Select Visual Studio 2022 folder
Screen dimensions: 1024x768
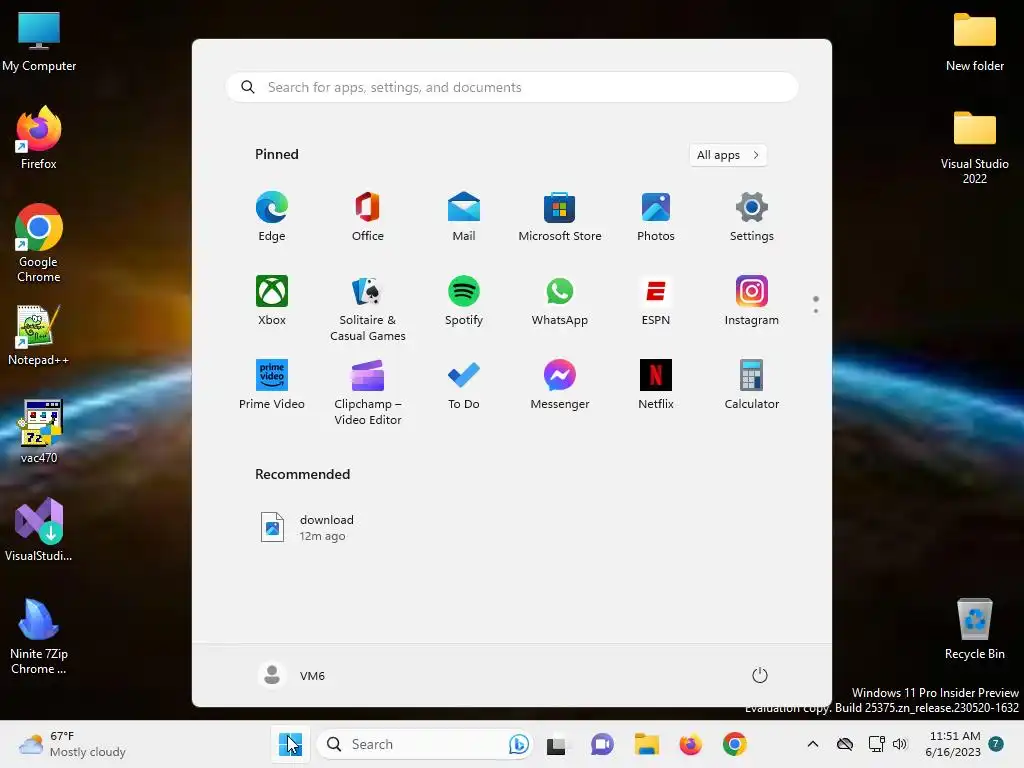pyautogui.click(x=974, y=148)
